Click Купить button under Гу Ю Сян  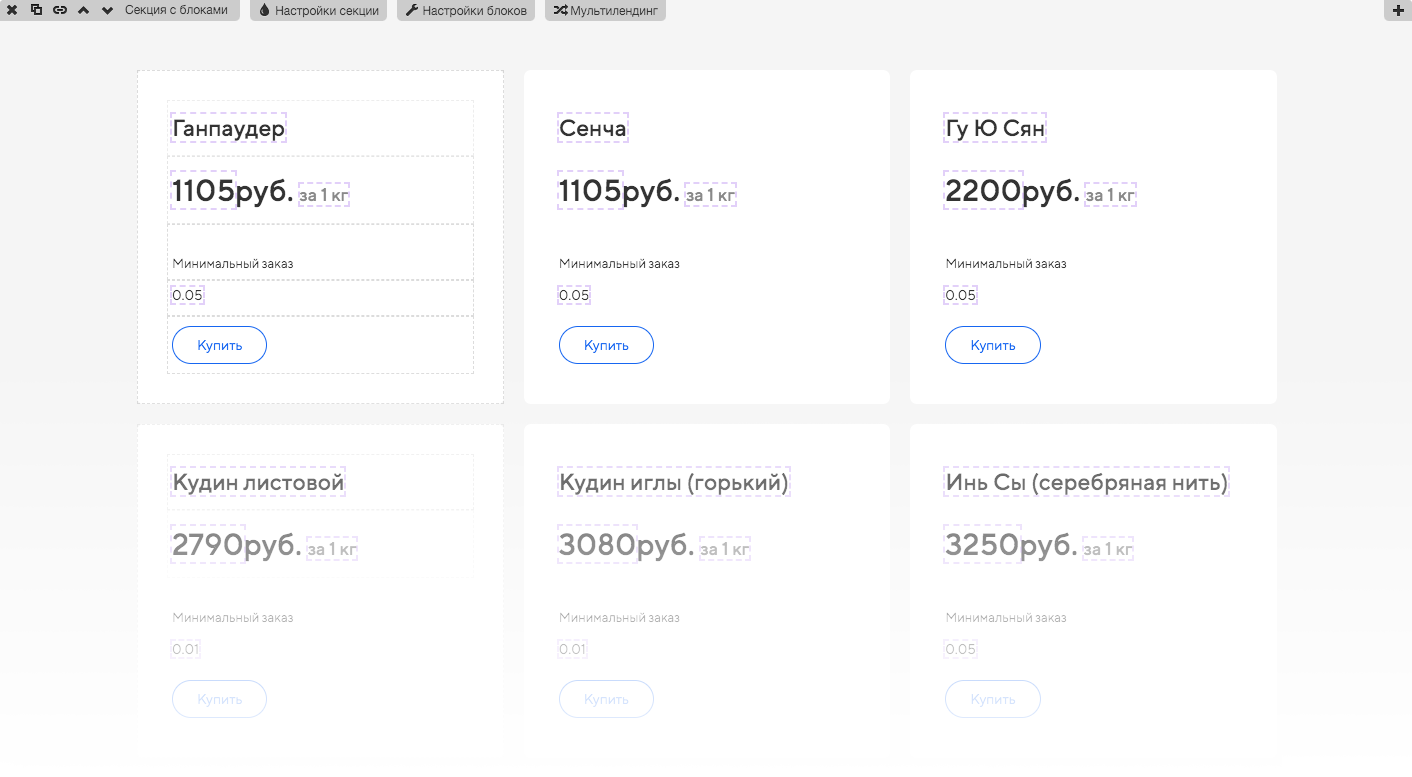pyautogui.click(x=993, y=345)
